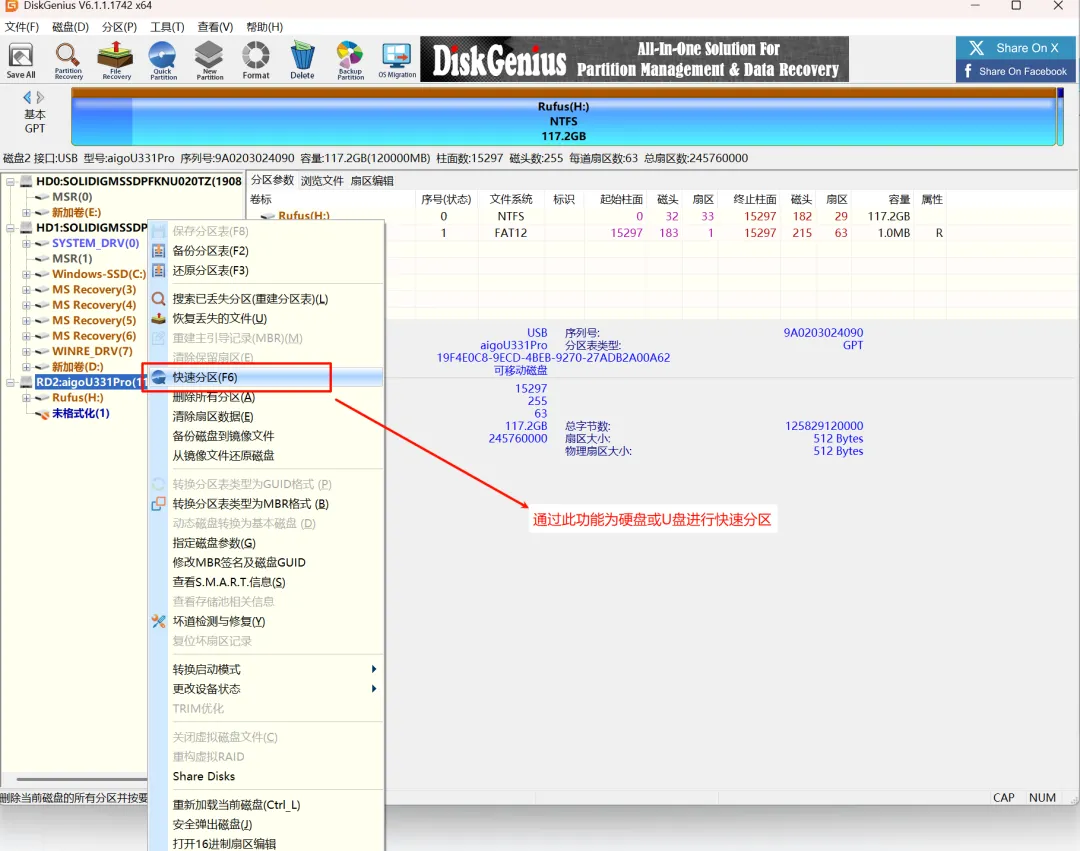Open the 分区(P) menu
Screen dimensions: 1080x851
pyautogui.click(x=119, y=27)
